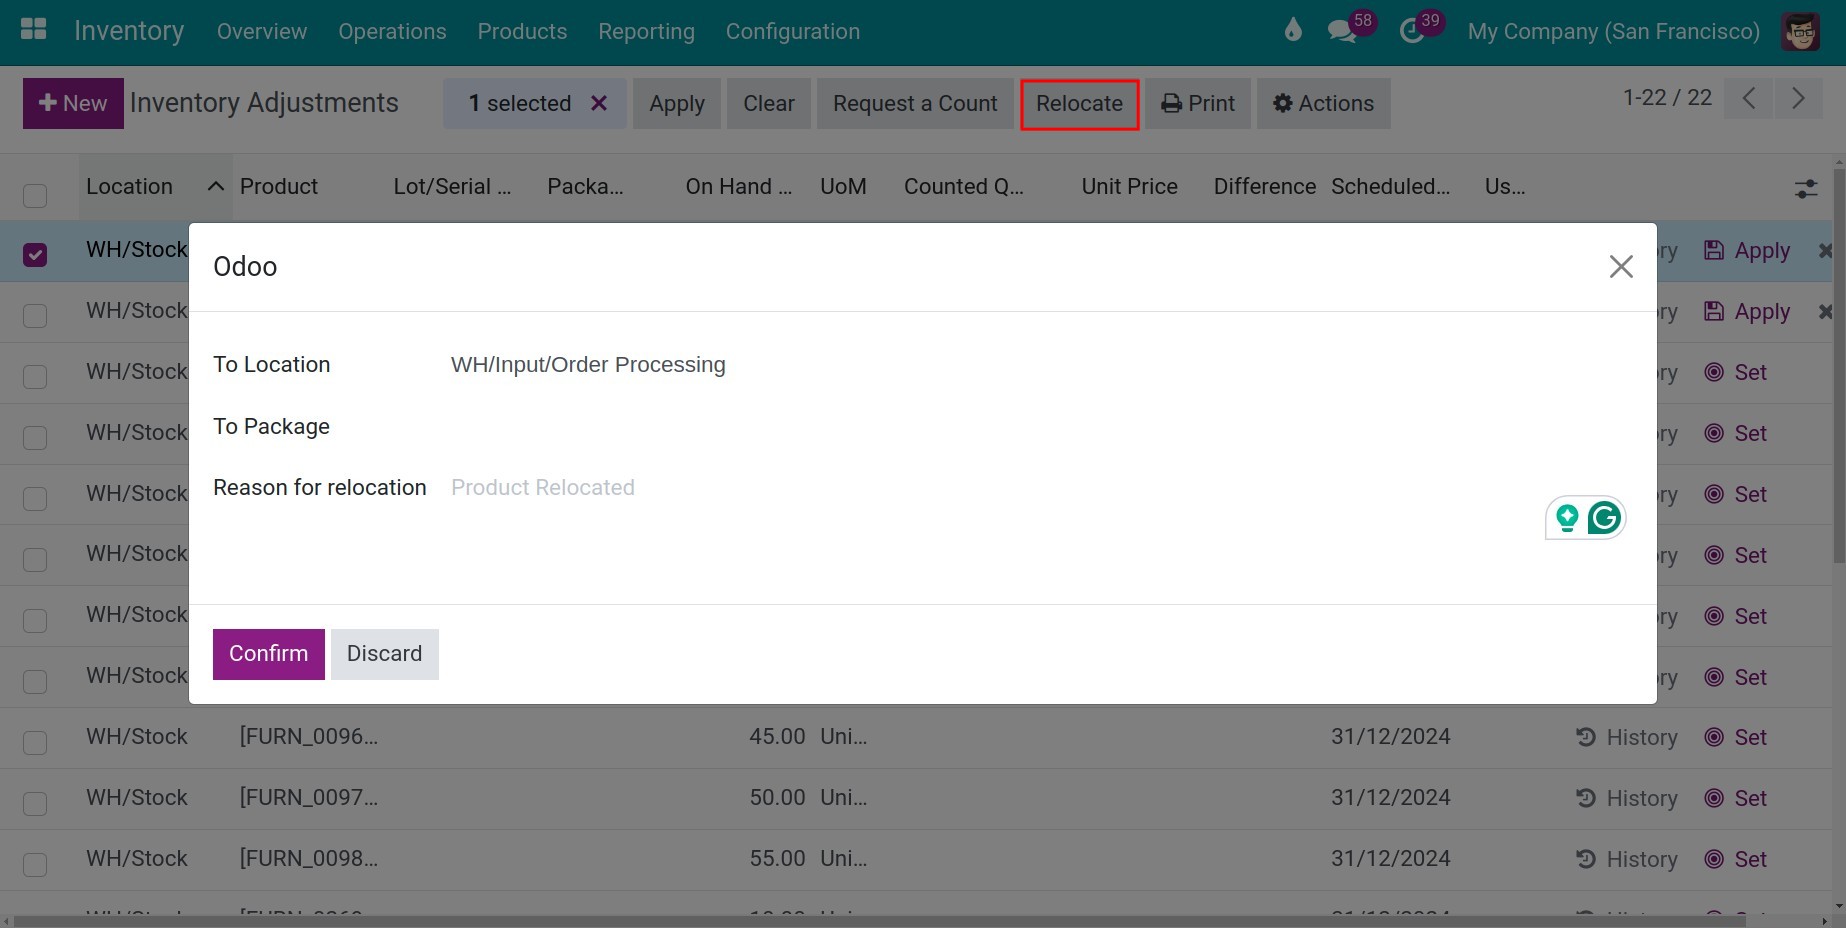Tick the checkbox of the FURN_0097 row
The image size is (1846, 928).
click(x=35, y=803)
